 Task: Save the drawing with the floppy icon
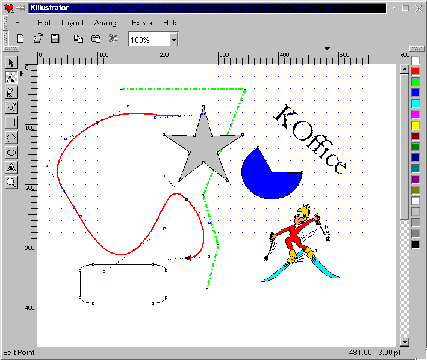point(55,39)
